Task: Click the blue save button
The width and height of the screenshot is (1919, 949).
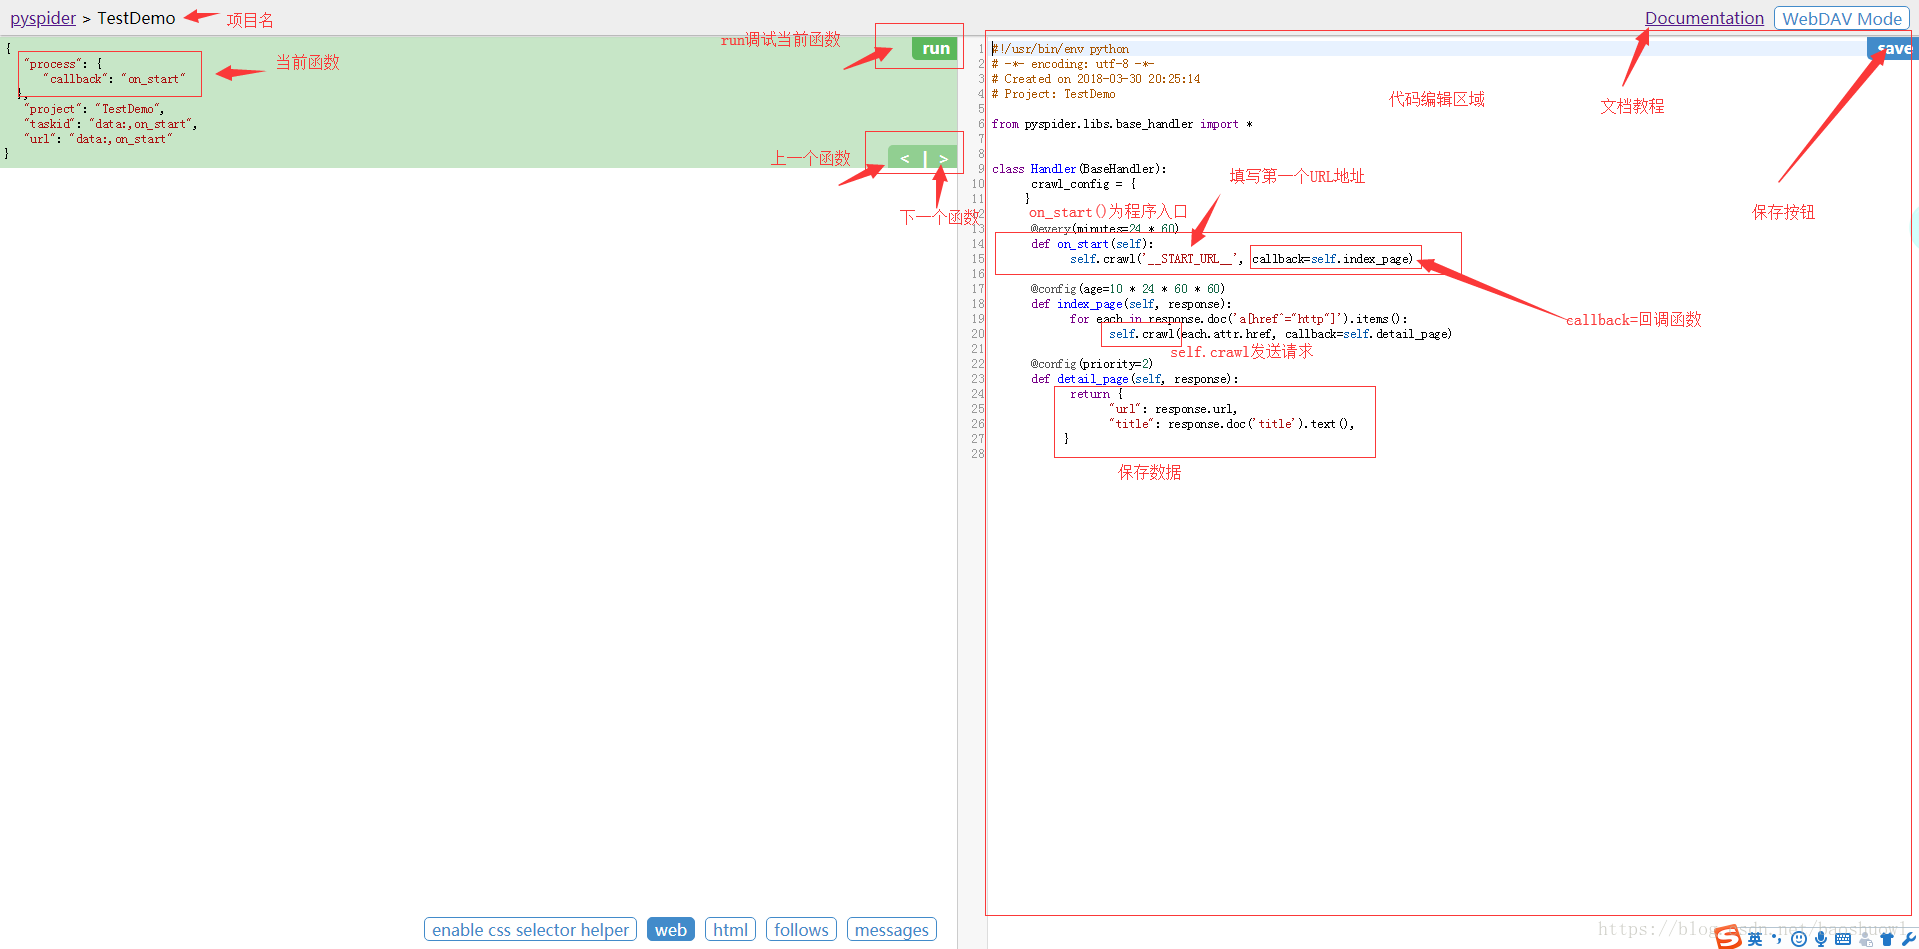Action: 1893,48
